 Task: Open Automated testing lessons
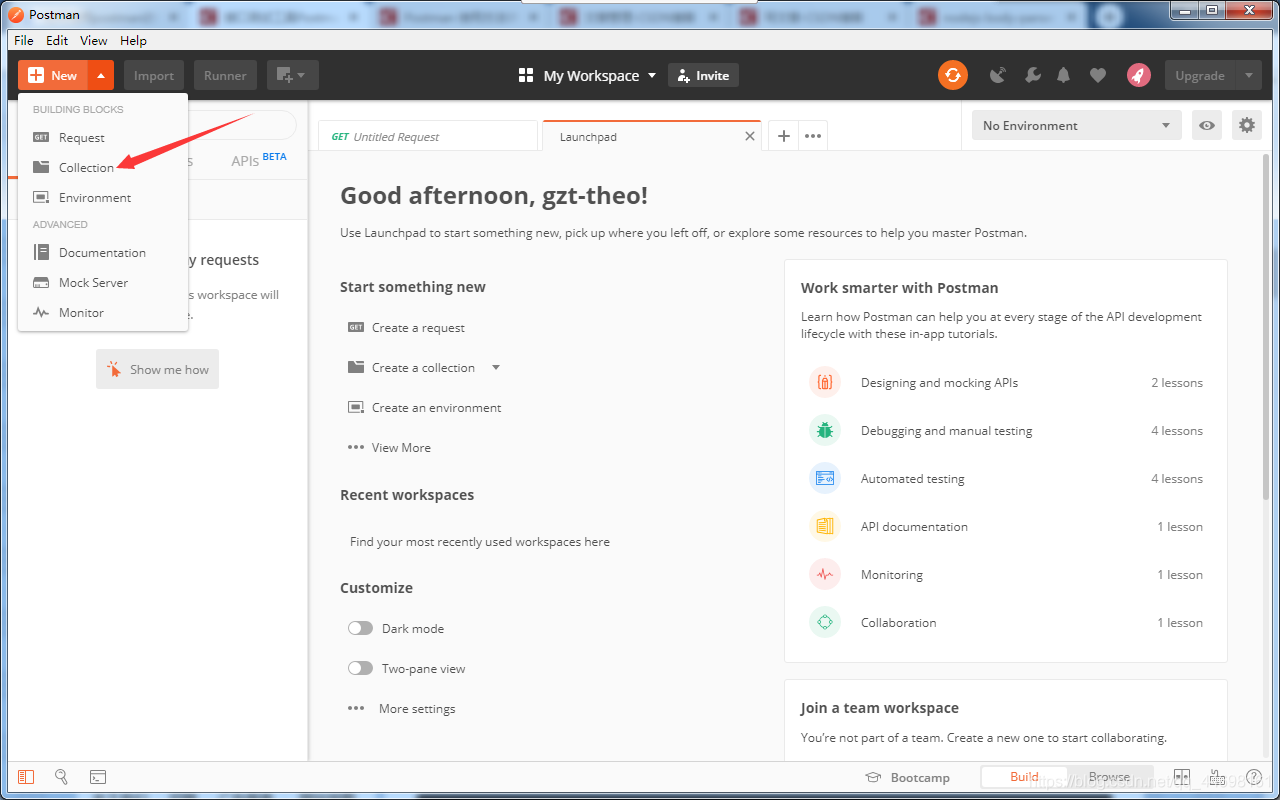tap(1005, 479)
